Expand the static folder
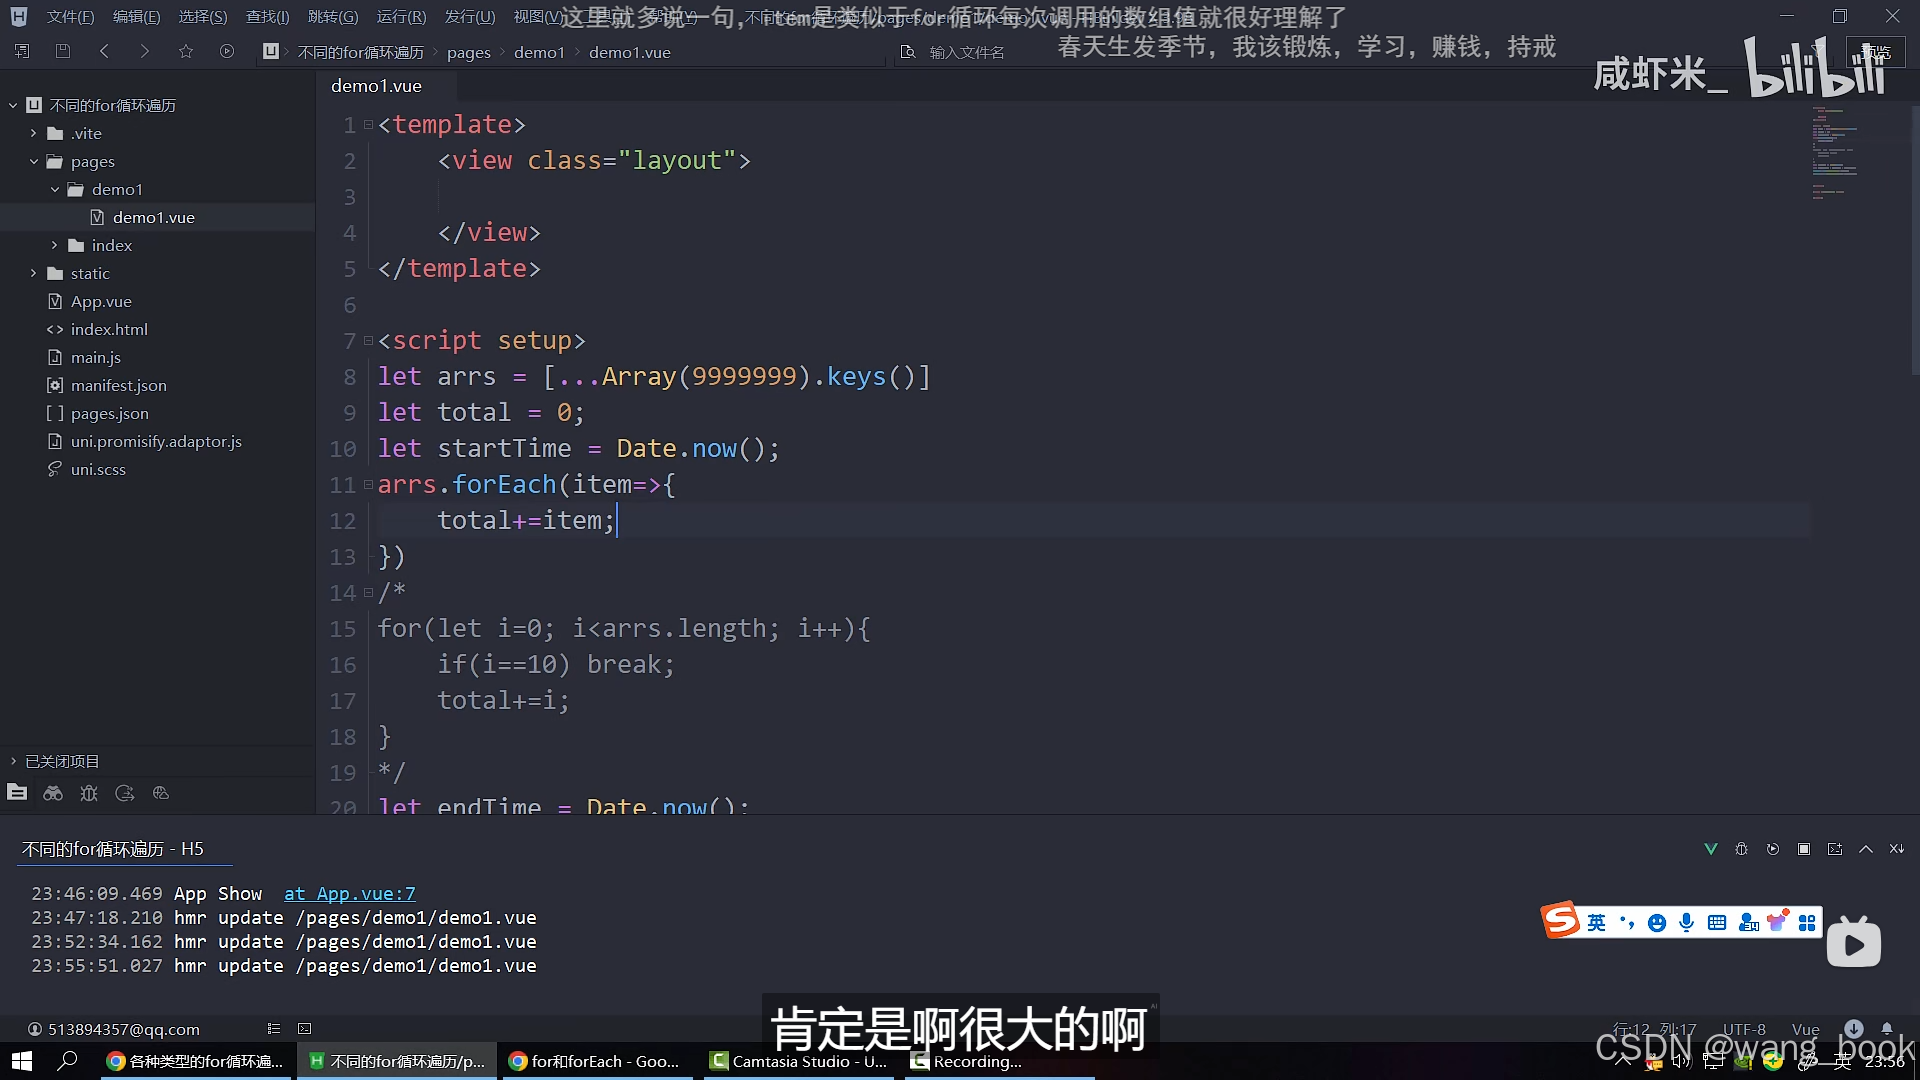 (x=33, y=273)
